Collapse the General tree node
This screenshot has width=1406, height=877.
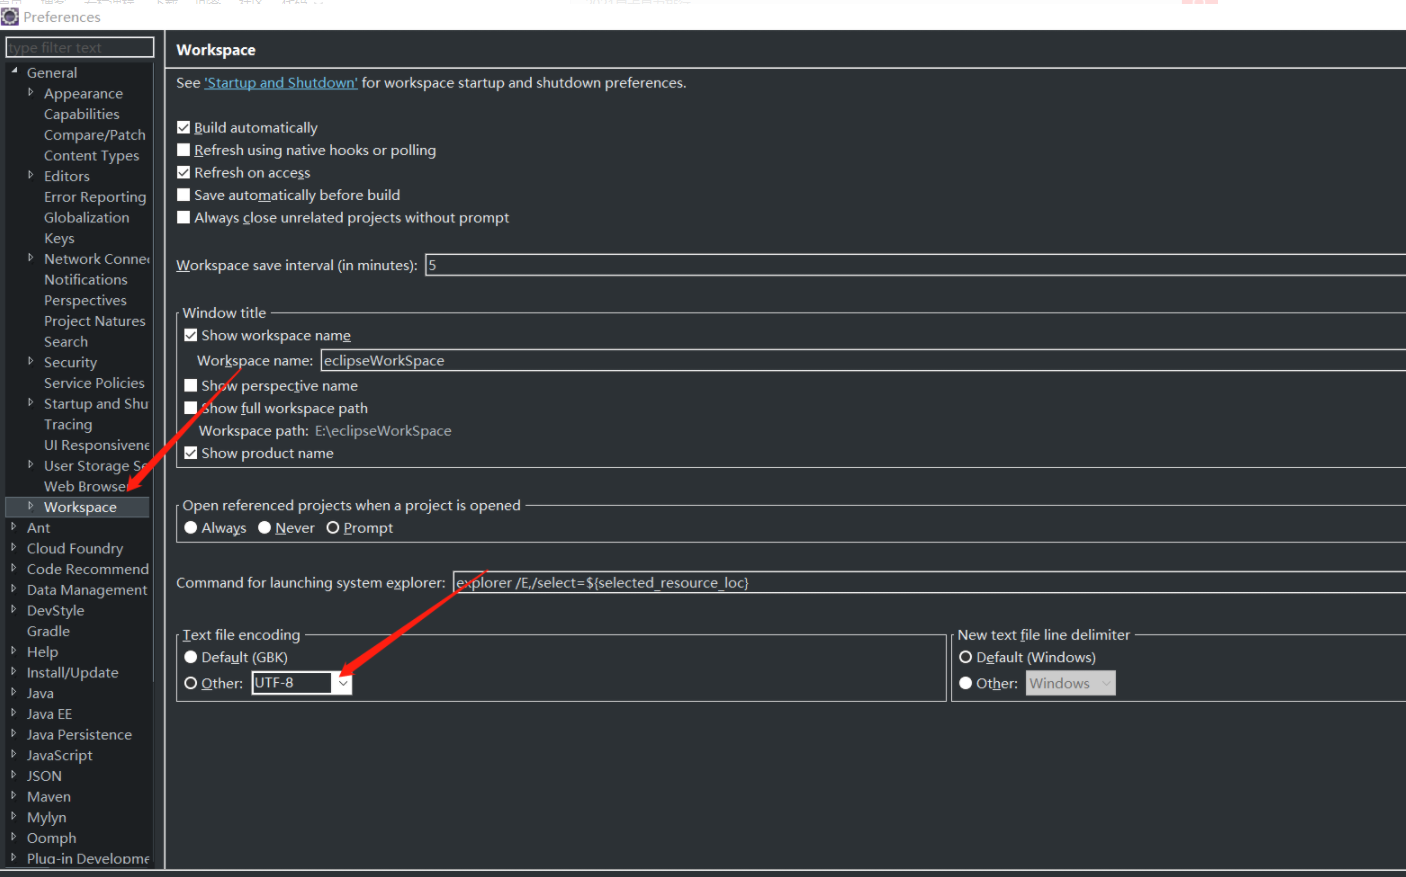14,72
